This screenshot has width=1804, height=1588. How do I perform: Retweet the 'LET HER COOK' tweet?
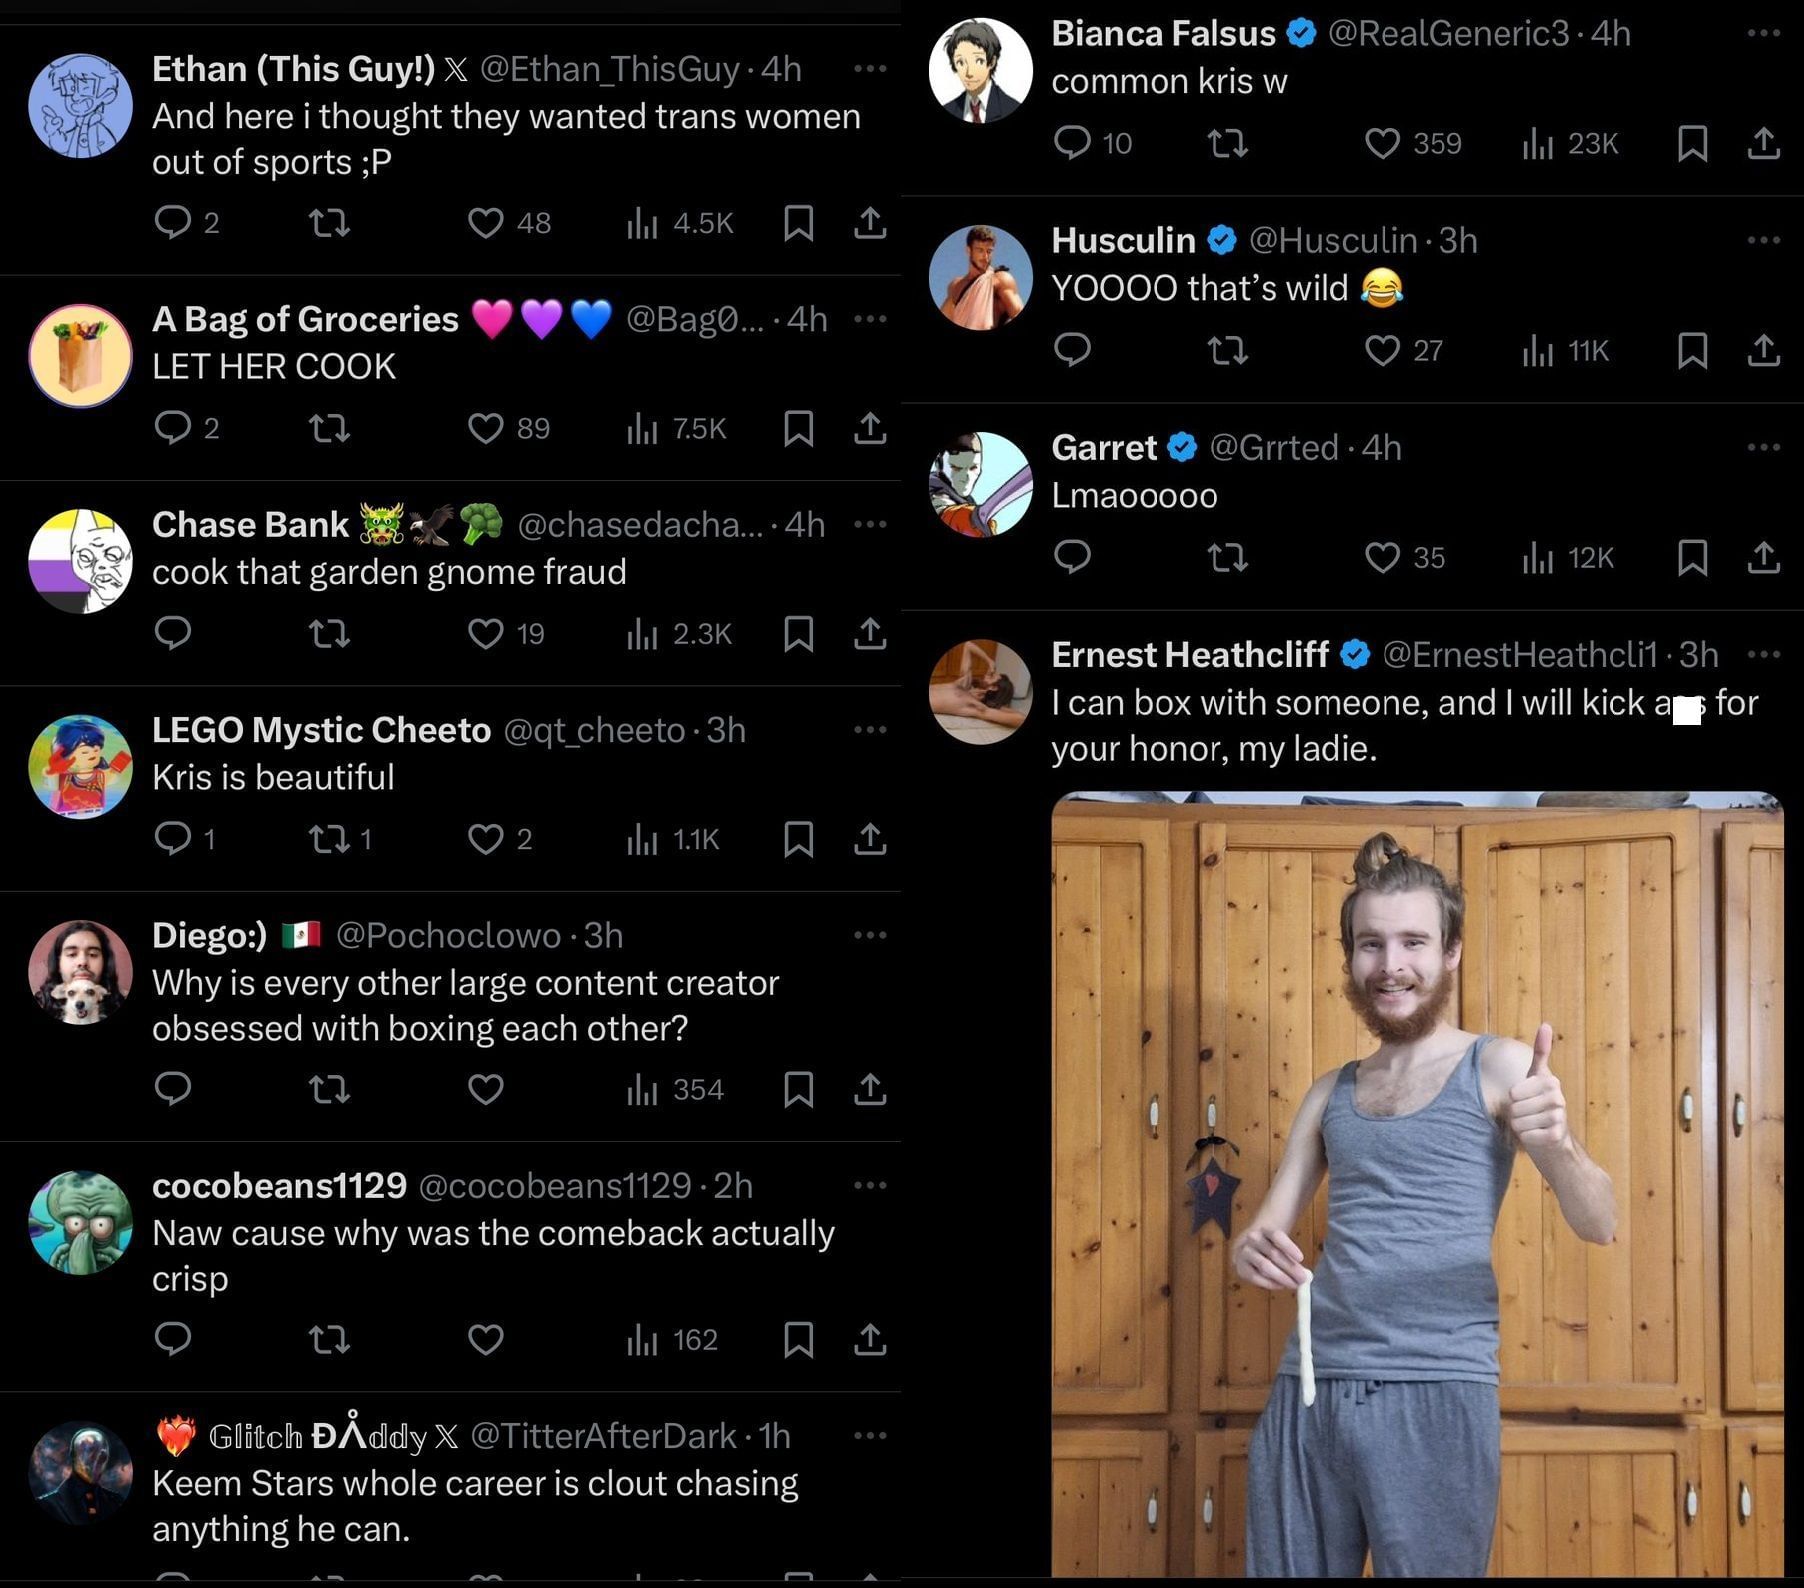[329, 428]
